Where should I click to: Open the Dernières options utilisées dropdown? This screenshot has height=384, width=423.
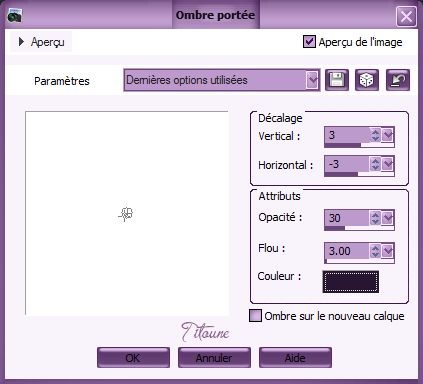(312, 80)
